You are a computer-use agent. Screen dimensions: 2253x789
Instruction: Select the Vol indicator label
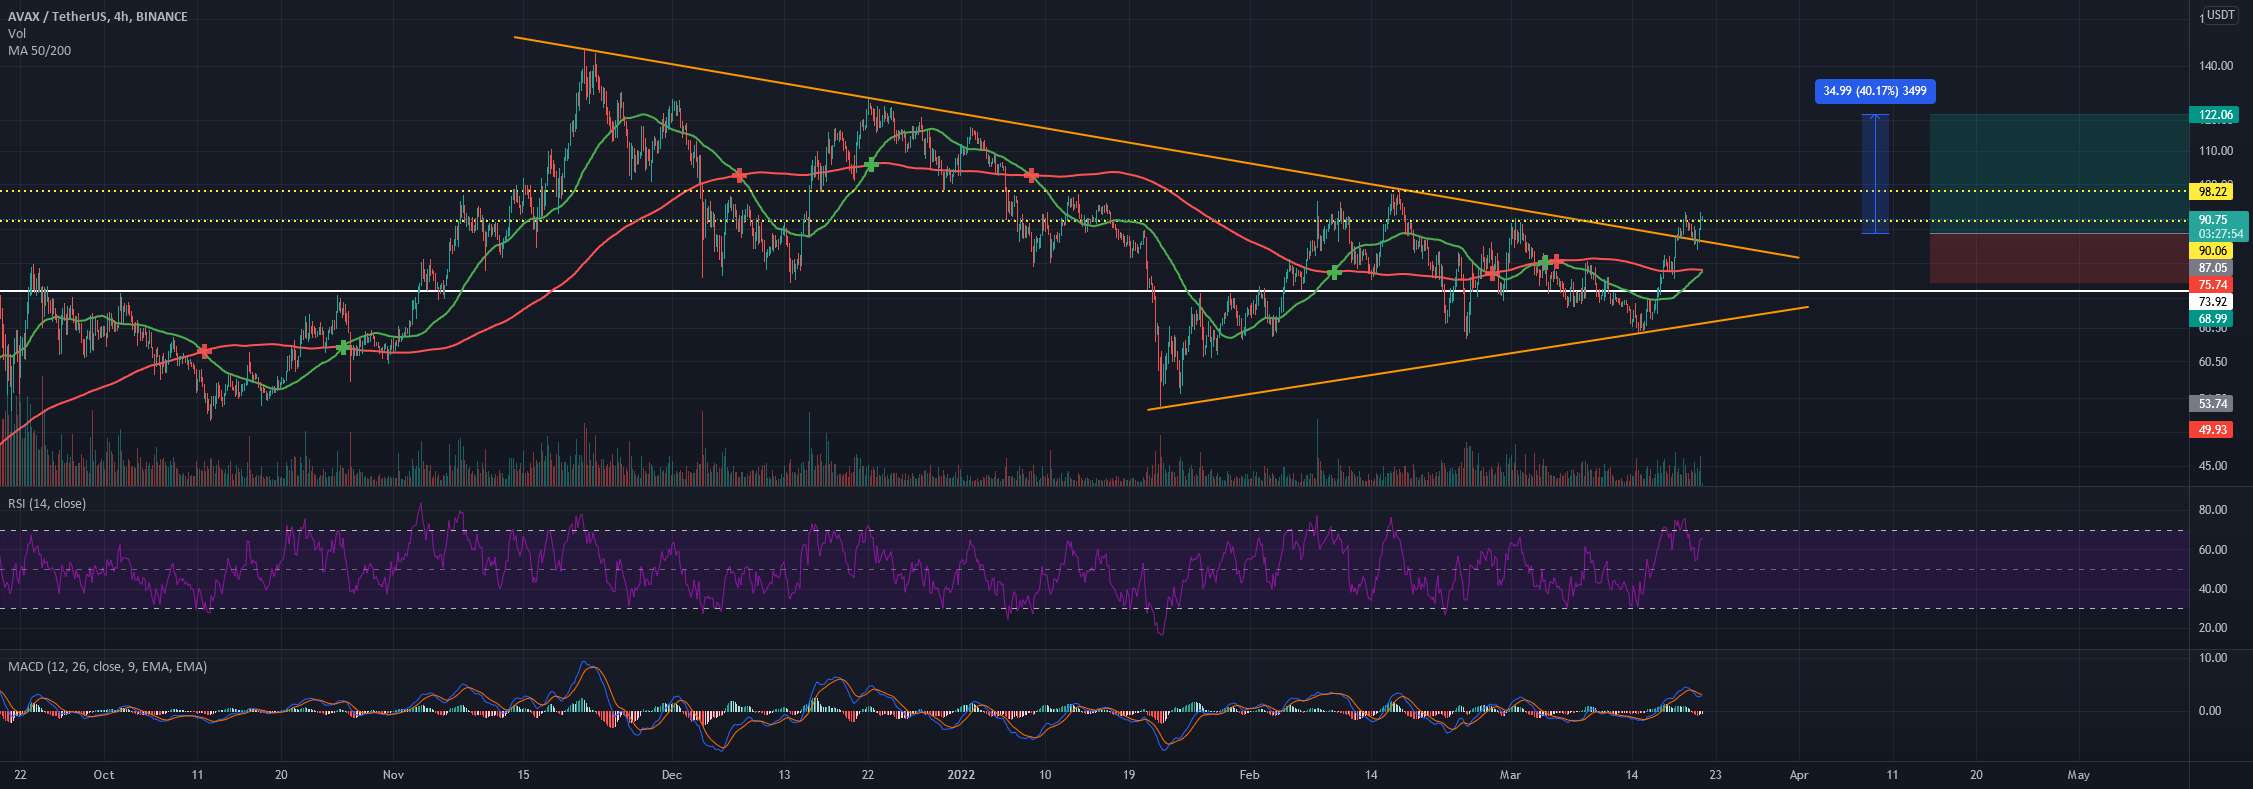[17, 33]
